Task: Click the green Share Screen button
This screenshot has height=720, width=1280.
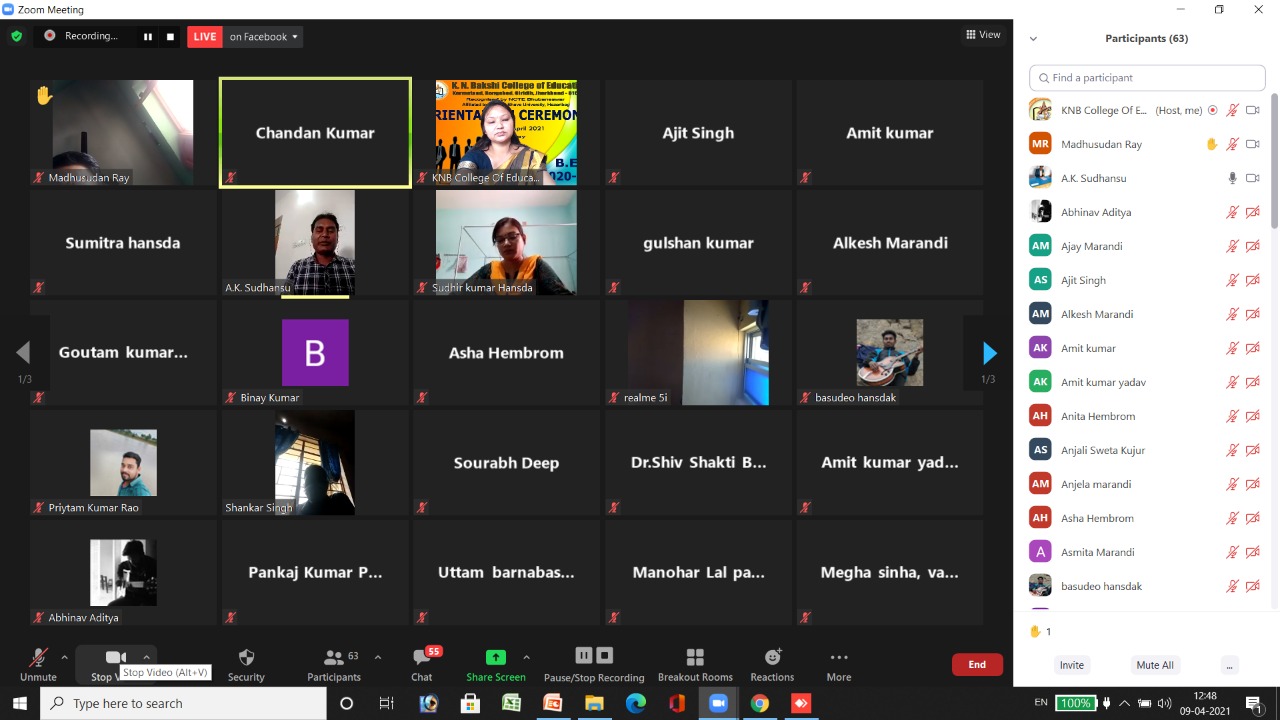Action: [x=496, y=664]
